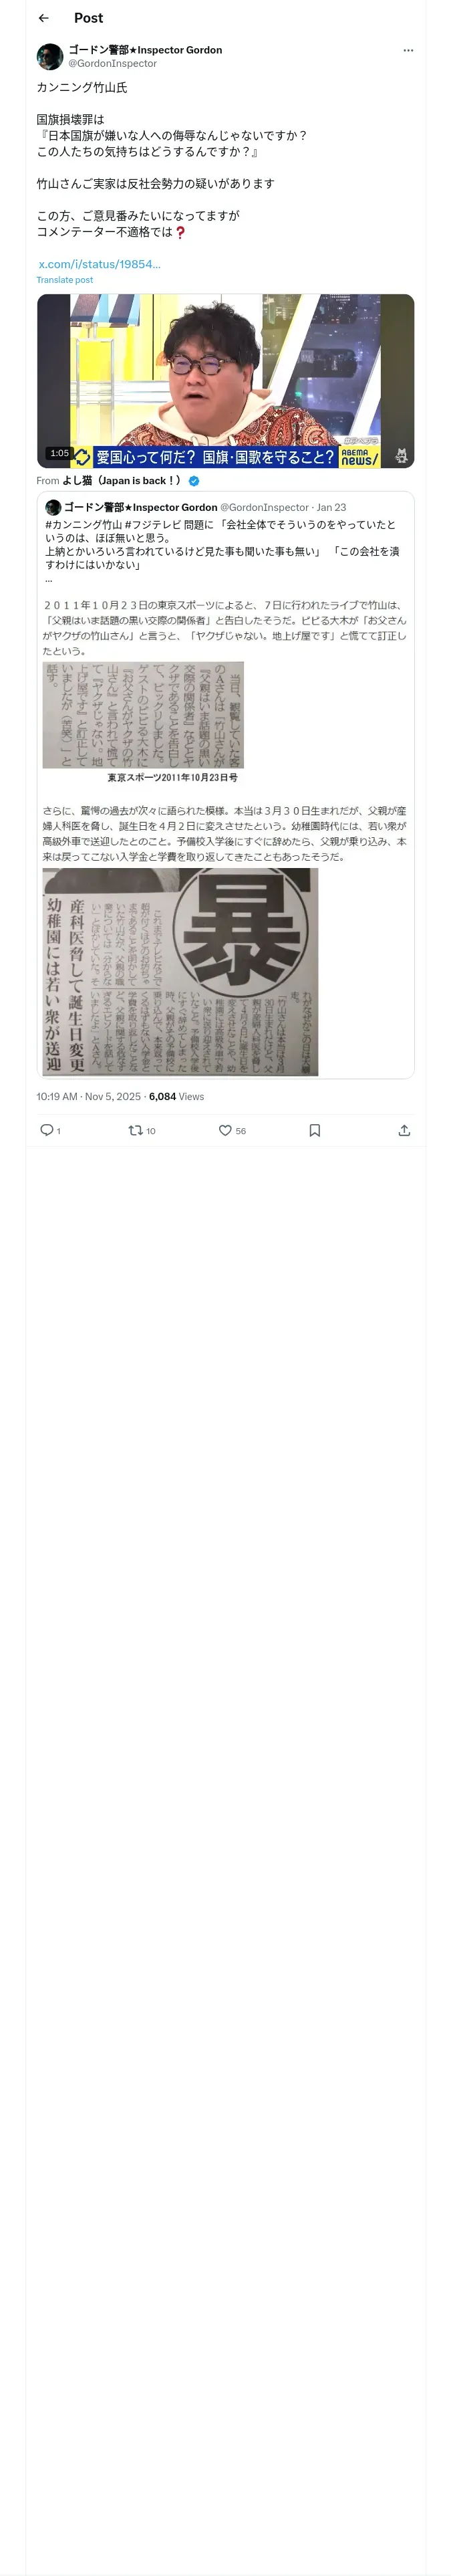Click the small avatar in the quoted post
451x2576 pixels.
pos(53,508)
